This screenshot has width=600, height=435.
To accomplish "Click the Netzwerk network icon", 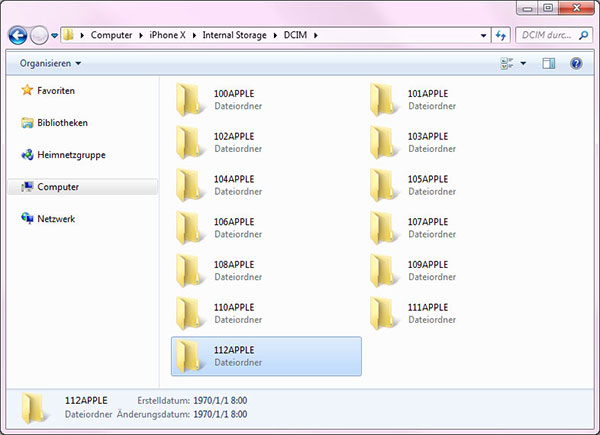I will tap(27, 218).
